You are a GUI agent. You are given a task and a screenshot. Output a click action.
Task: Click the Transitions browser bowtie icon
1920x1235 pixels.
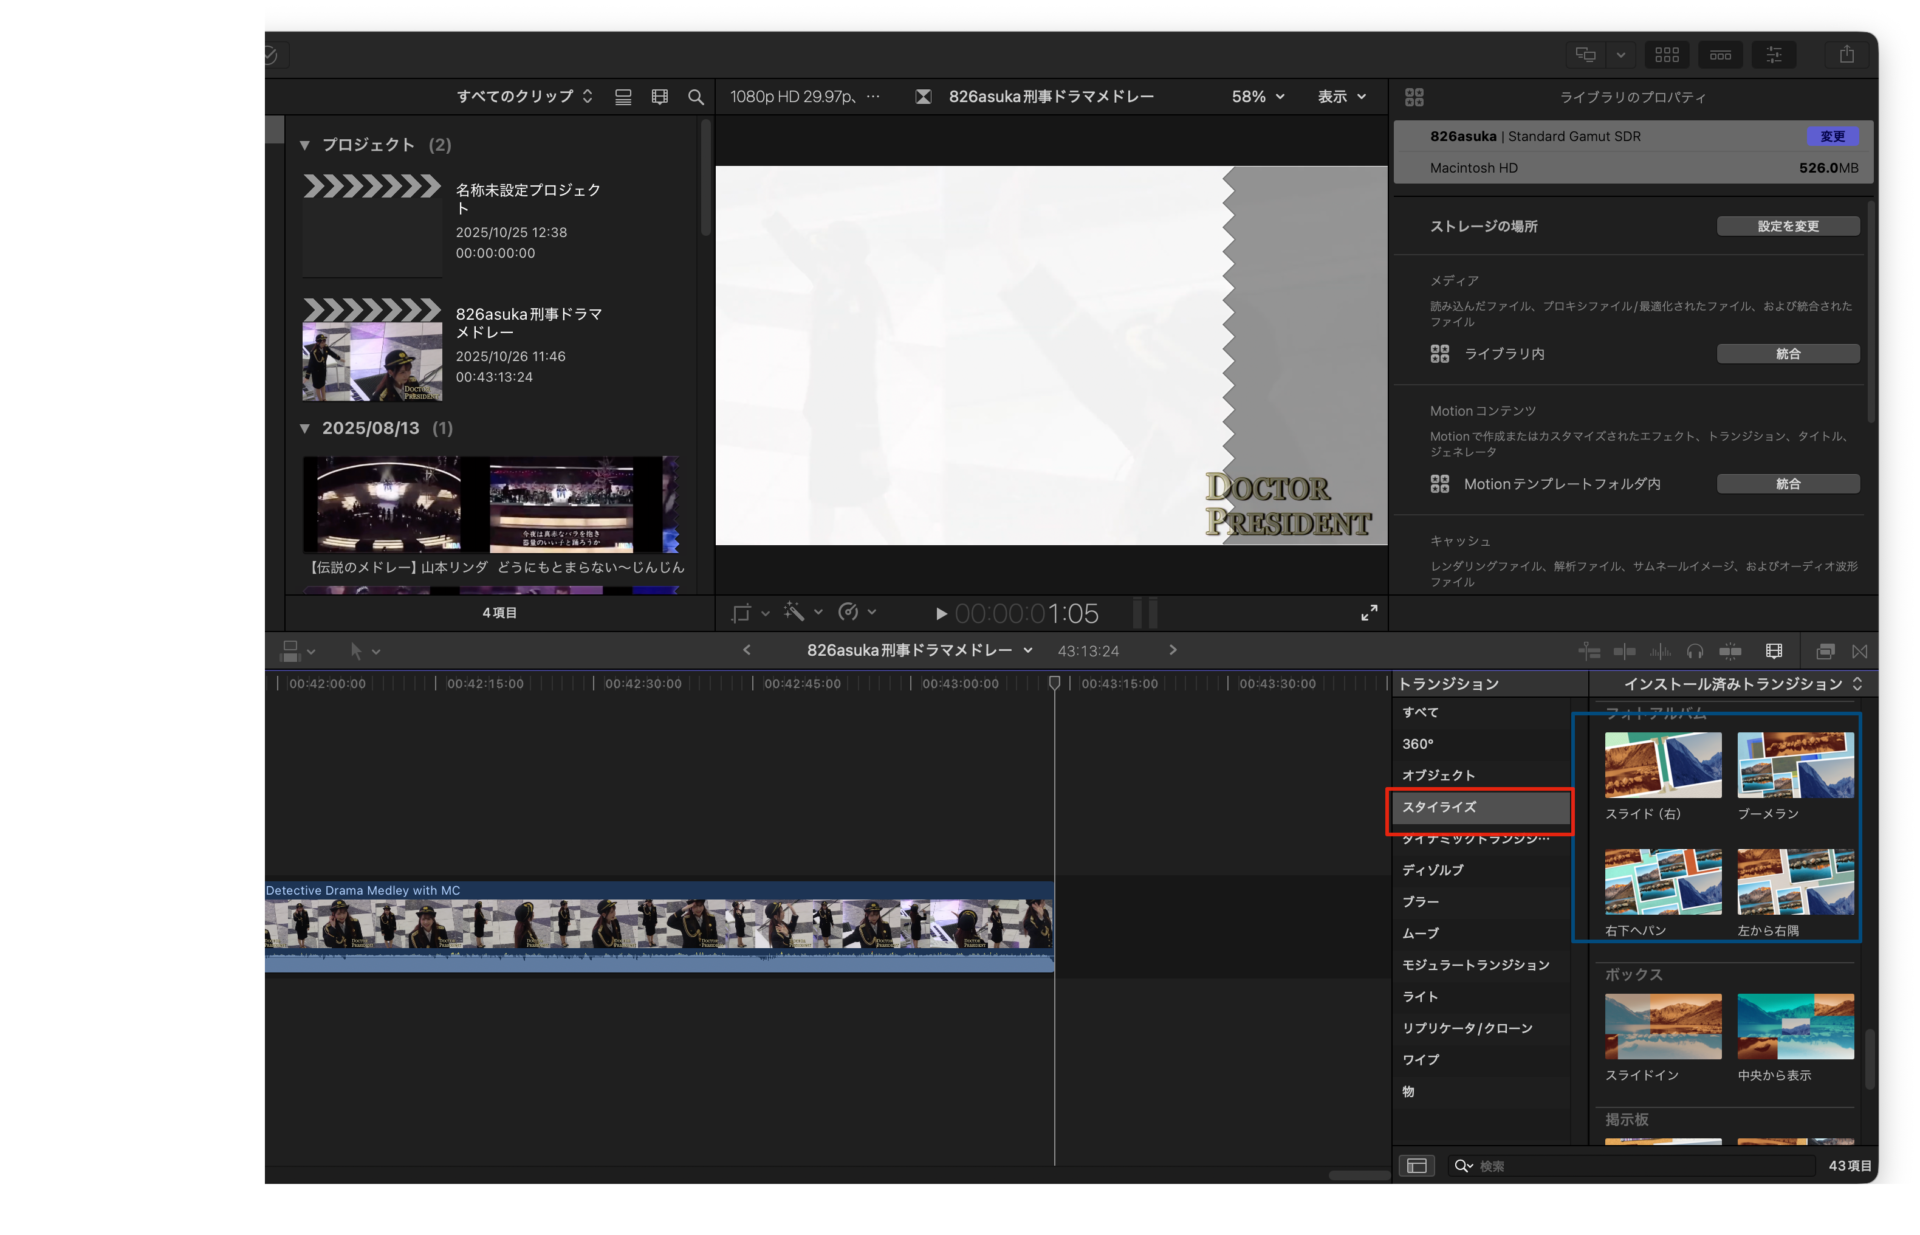point(1859,651)
